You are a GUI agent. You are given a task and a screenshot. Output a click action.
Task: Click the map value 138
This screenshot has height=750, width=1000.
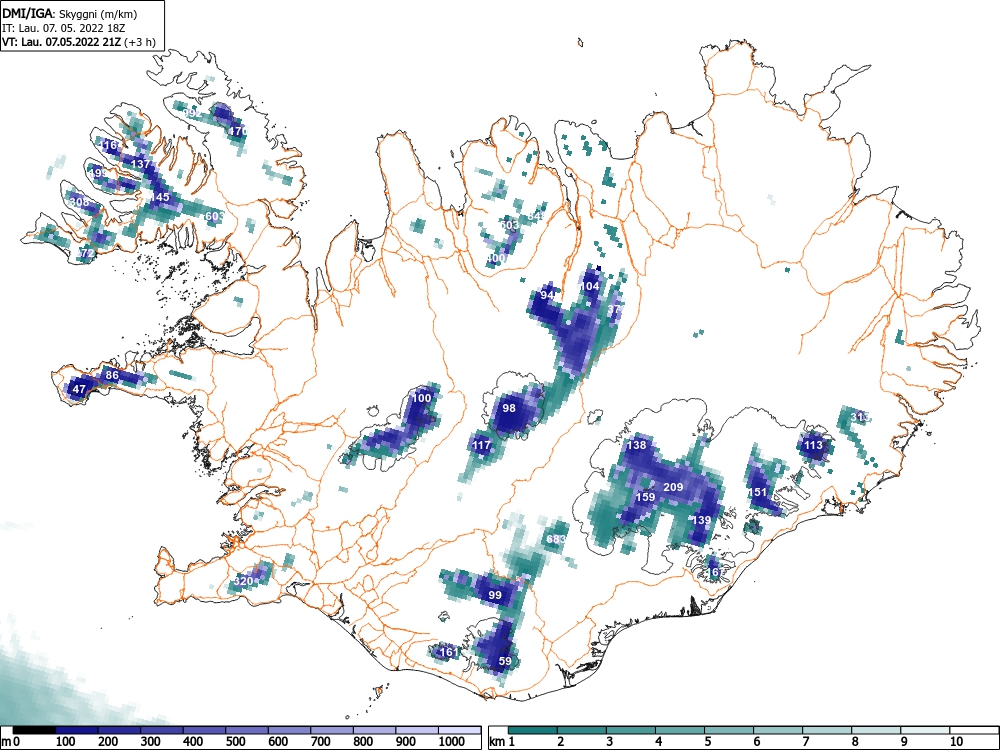(636, 445)
